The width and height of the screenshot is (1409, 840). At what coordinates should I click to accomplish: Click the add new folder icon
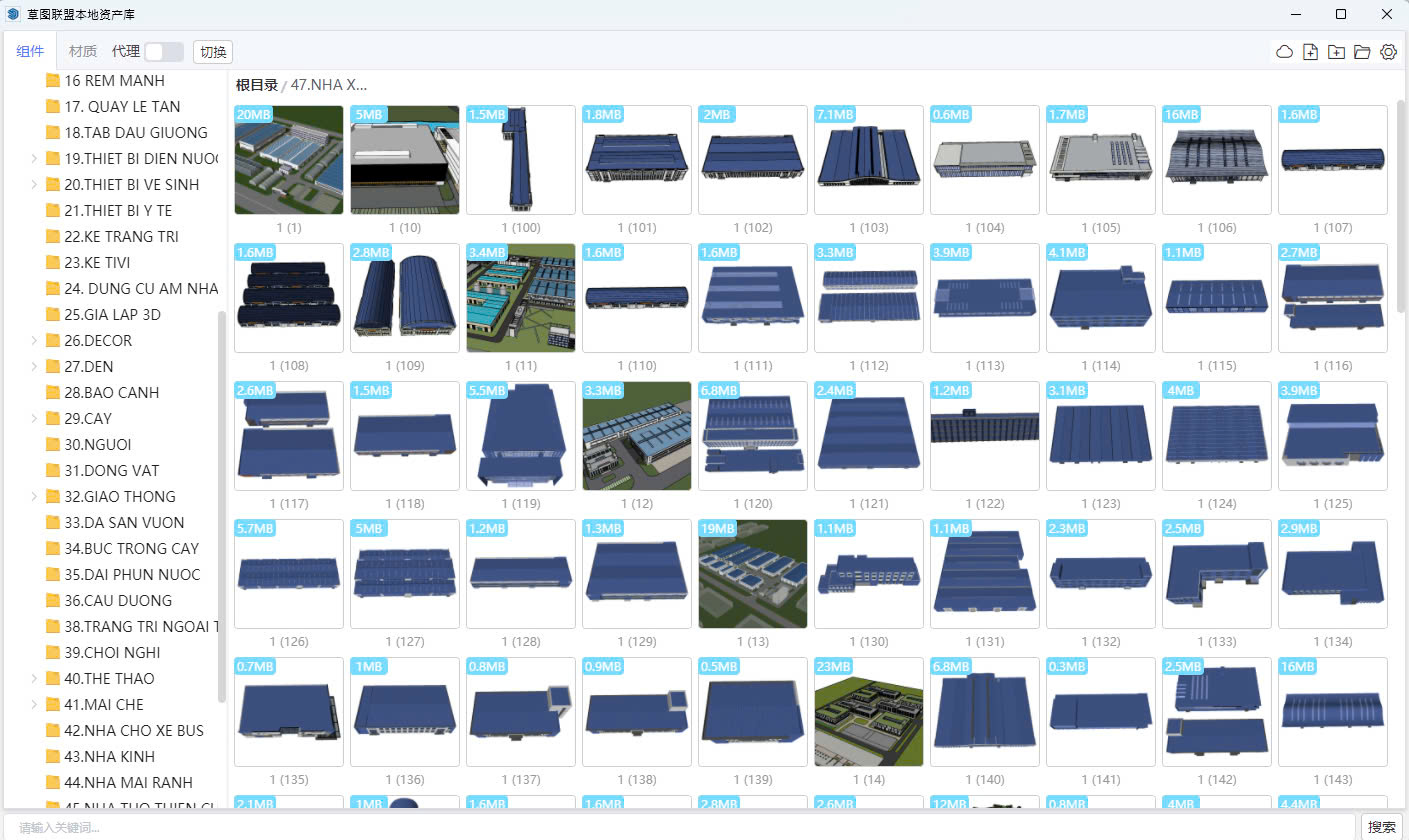[x=1336, y=52]
